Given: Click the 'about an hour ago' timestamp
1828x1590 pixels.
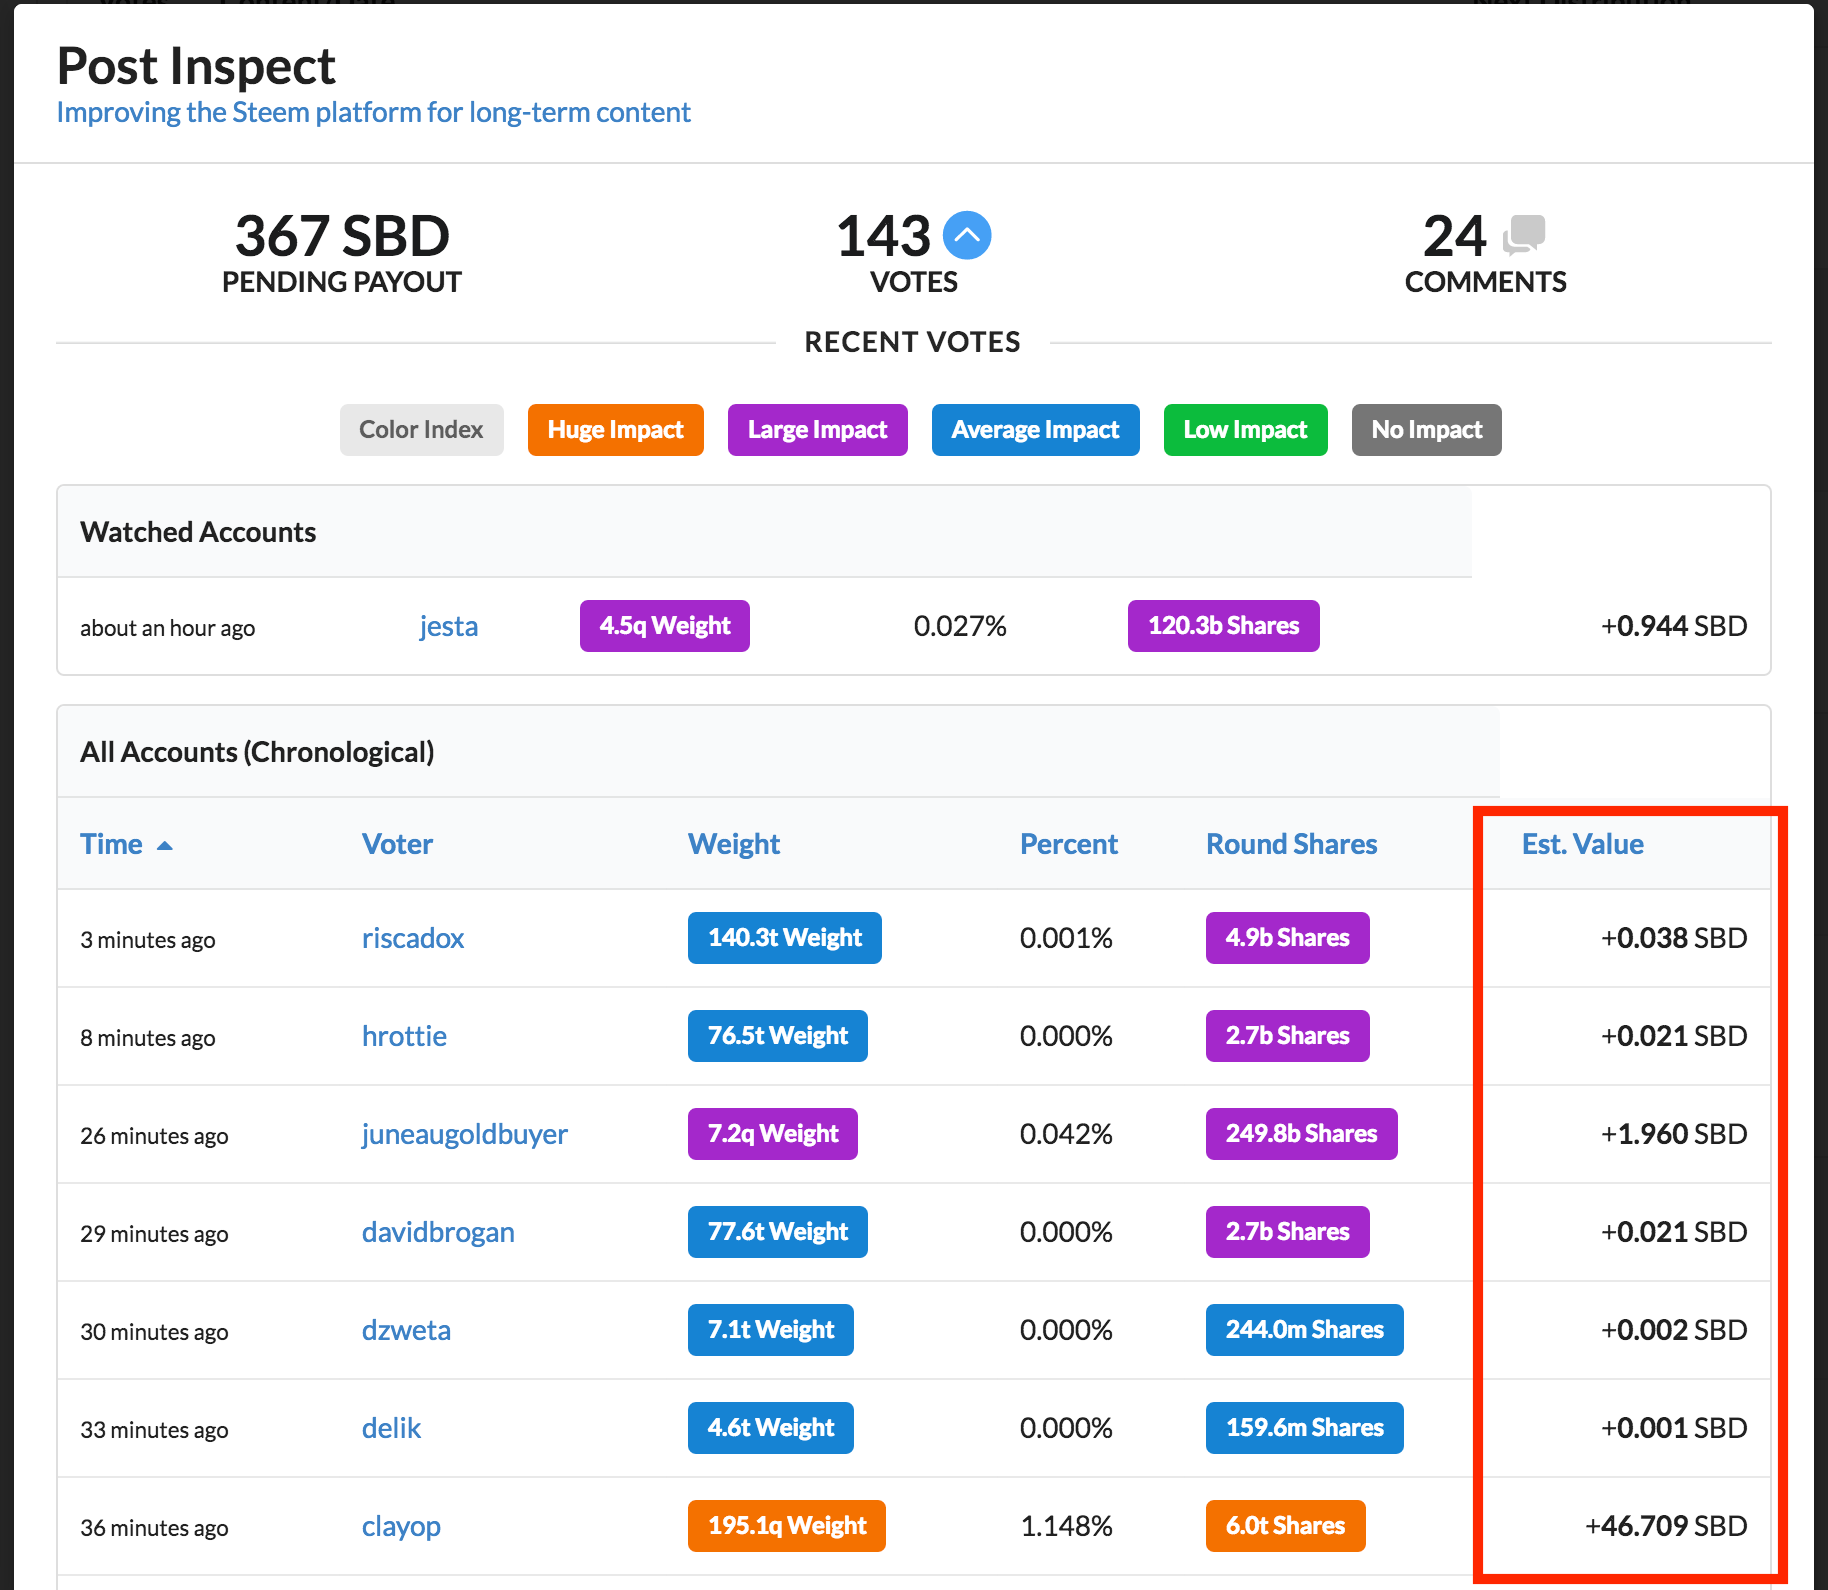Looking at the screenshot, I should [167, 628].
